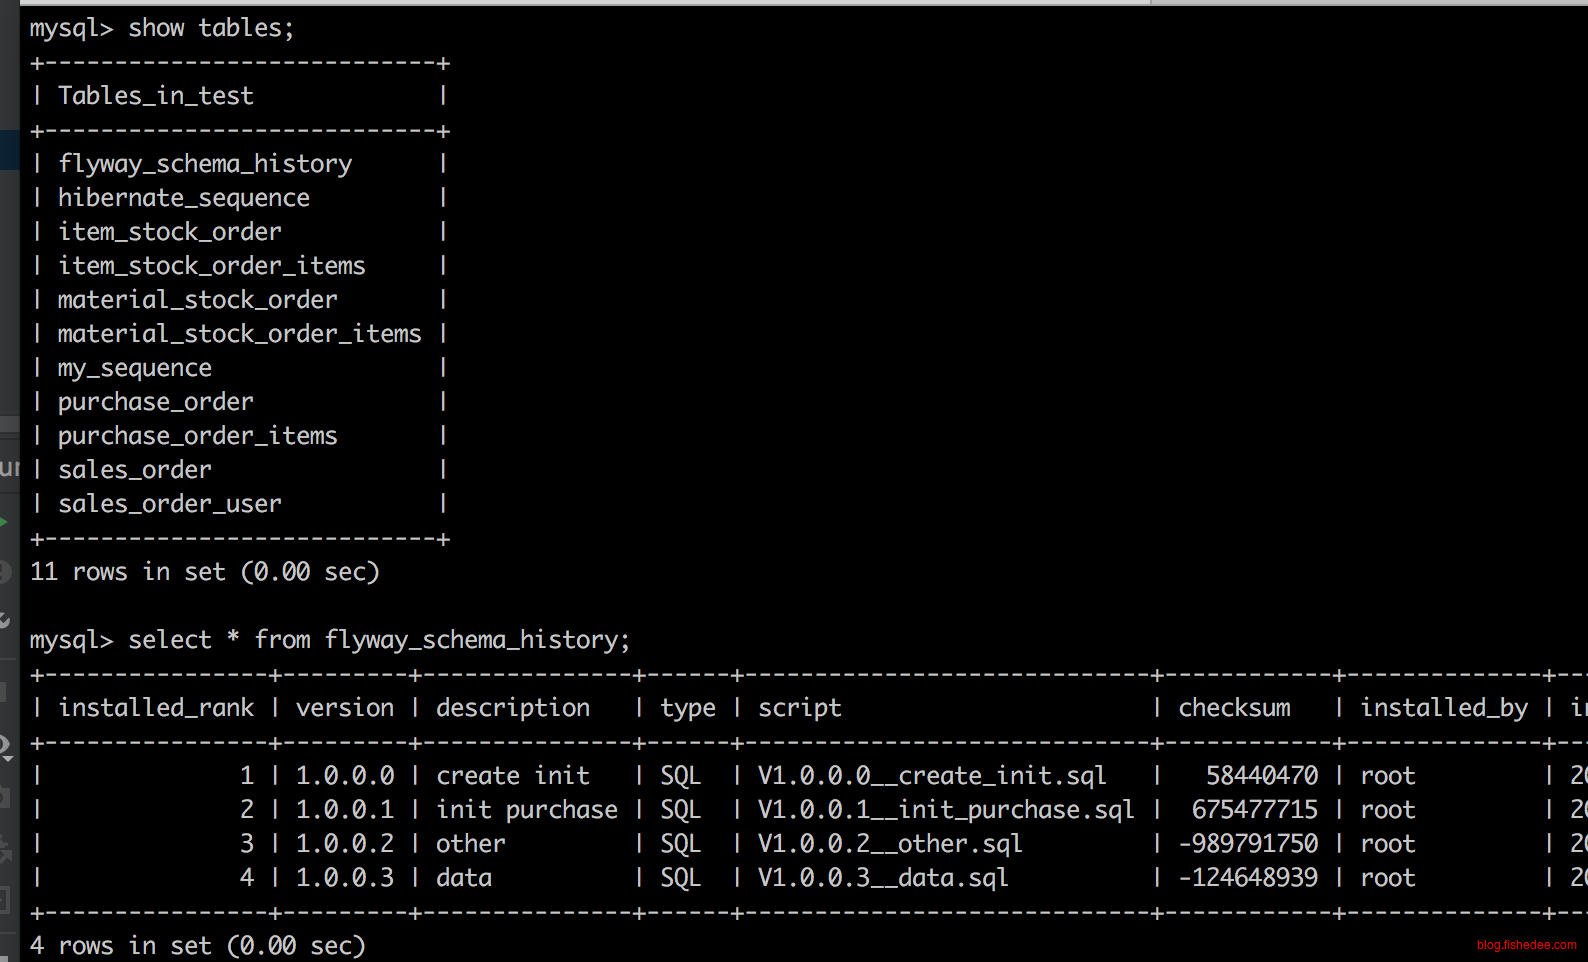This screenshot has height=962, width=1588.
Task: Select the purchase_order_items entry
Action: click(197, 436)
